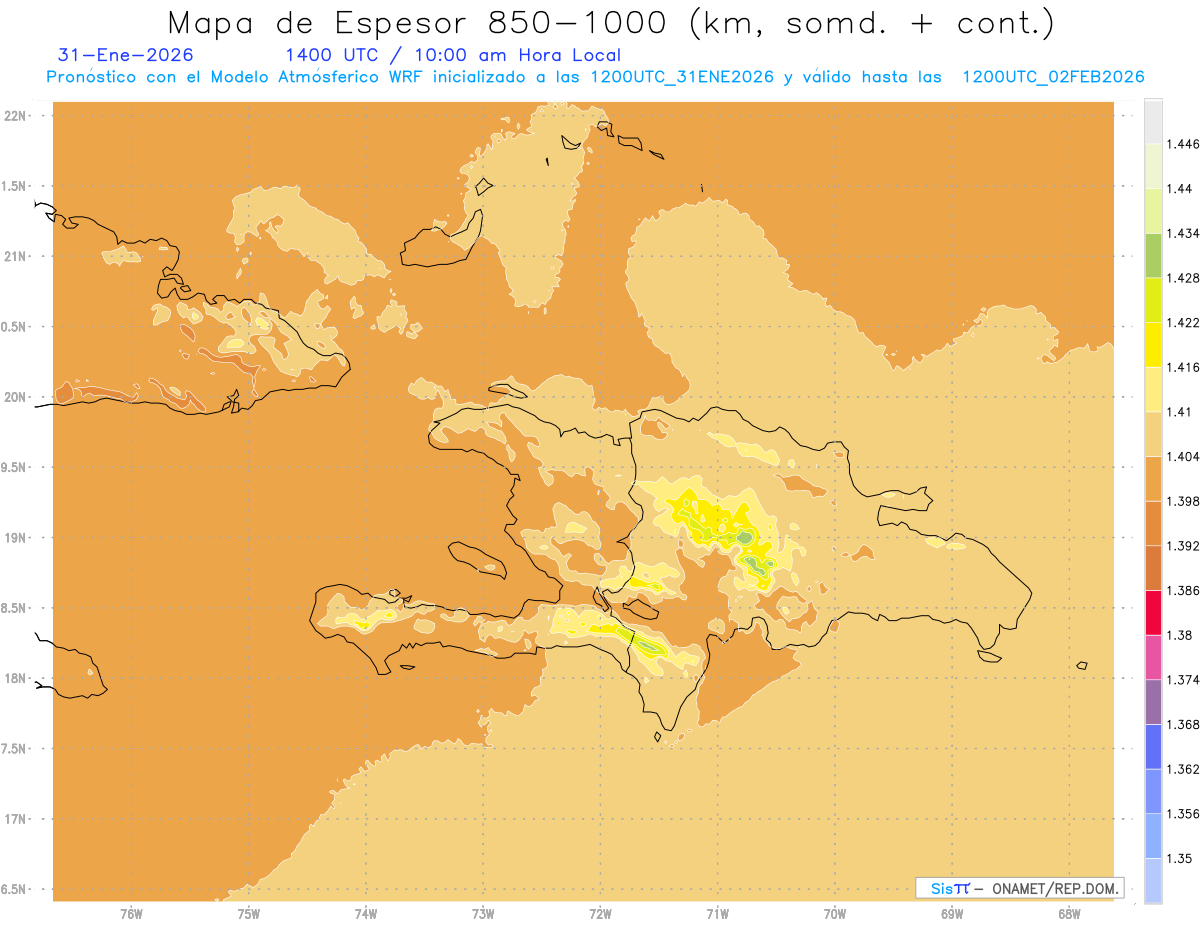1200x927 pixels.
Task: Click the "71W" longitude label
Action: click(717, 914)
